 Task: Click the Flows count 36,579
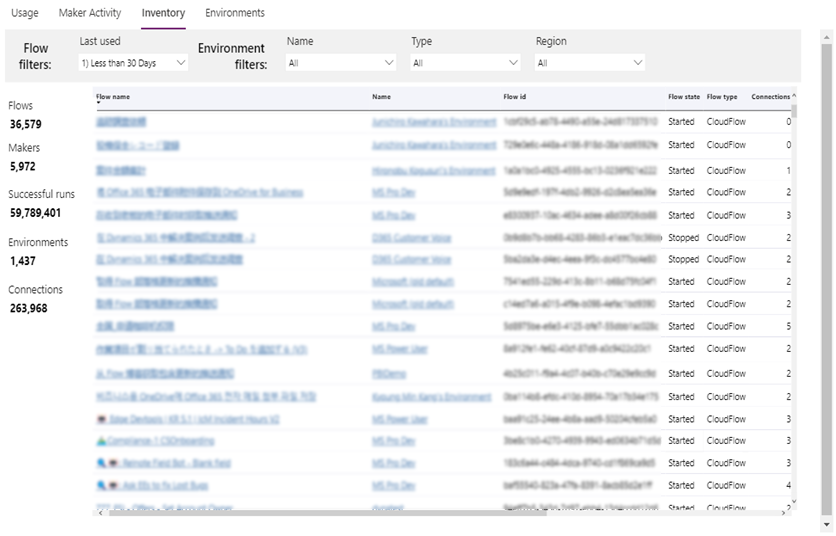point(26,124)
